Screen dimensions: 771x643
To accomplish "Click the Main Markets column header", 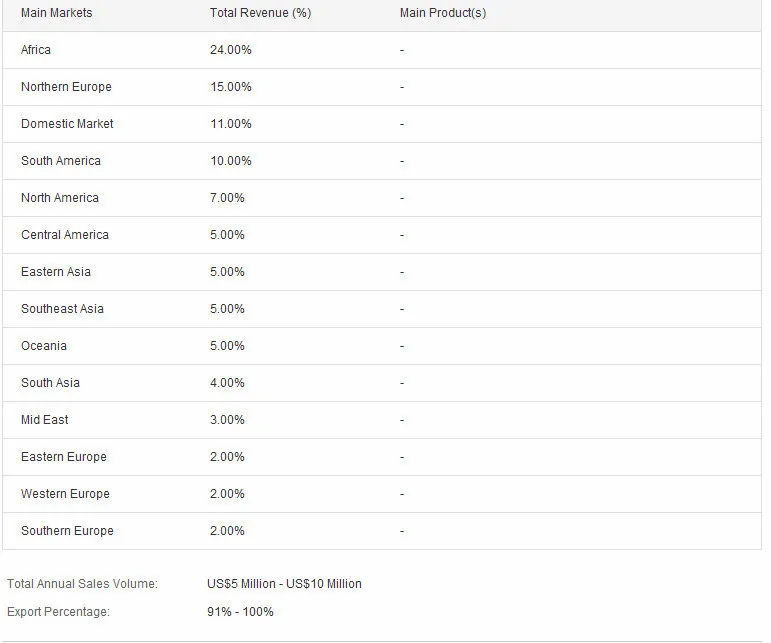I will click(x=57, y=13).
